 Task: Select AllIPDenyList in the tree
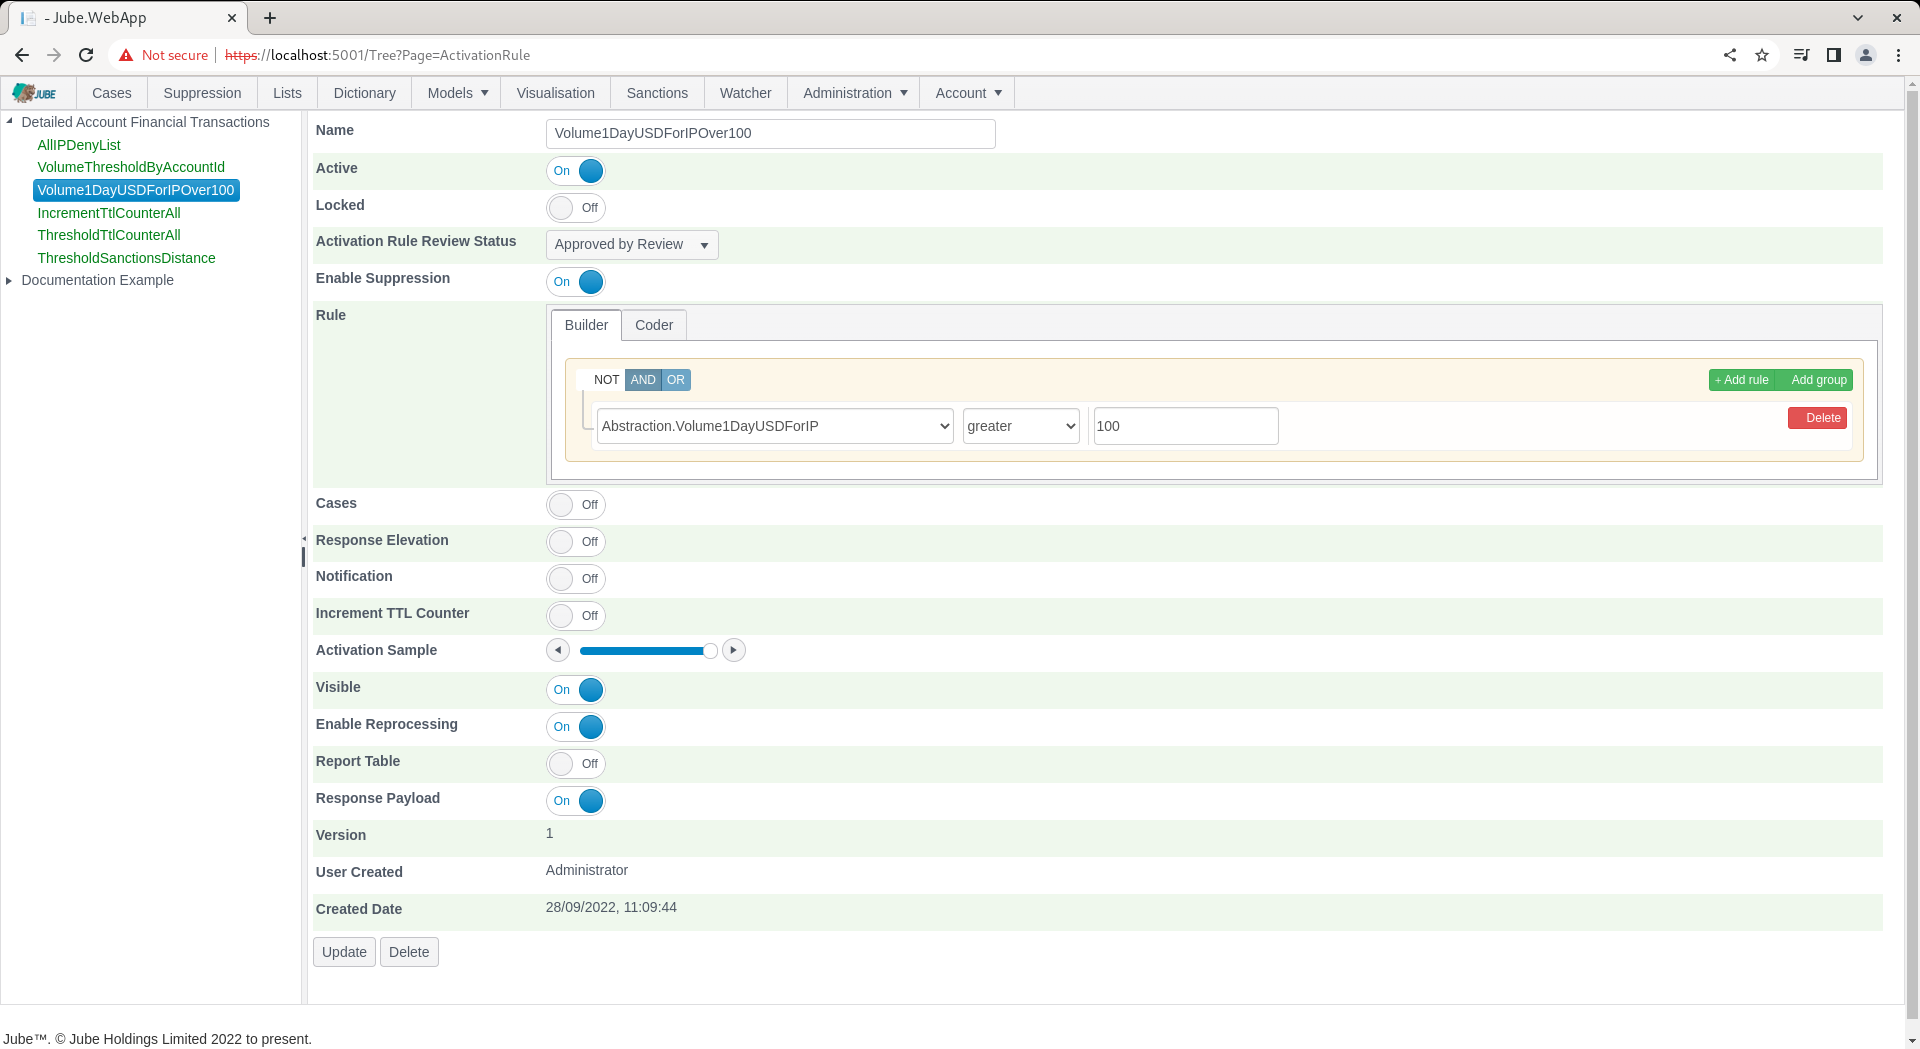click(x=79, y=145)
